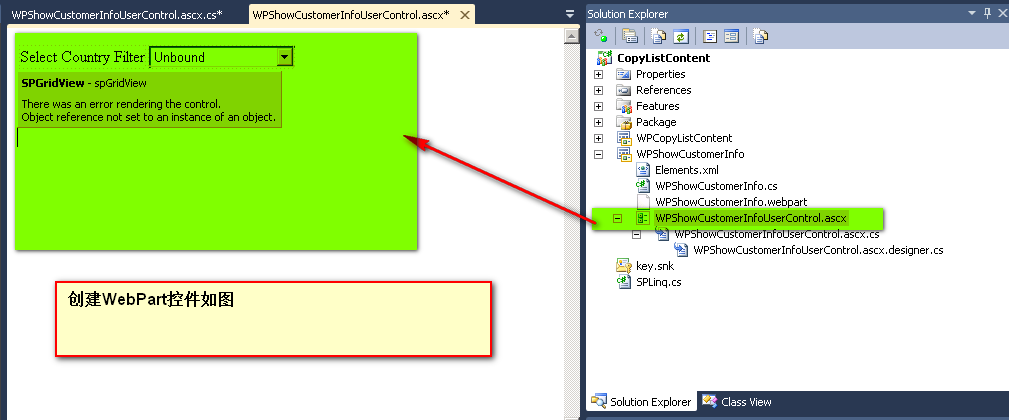Click the Properties folder icon
The height and width of the screenshot is (420, 1009).
[x=624, y=74]
